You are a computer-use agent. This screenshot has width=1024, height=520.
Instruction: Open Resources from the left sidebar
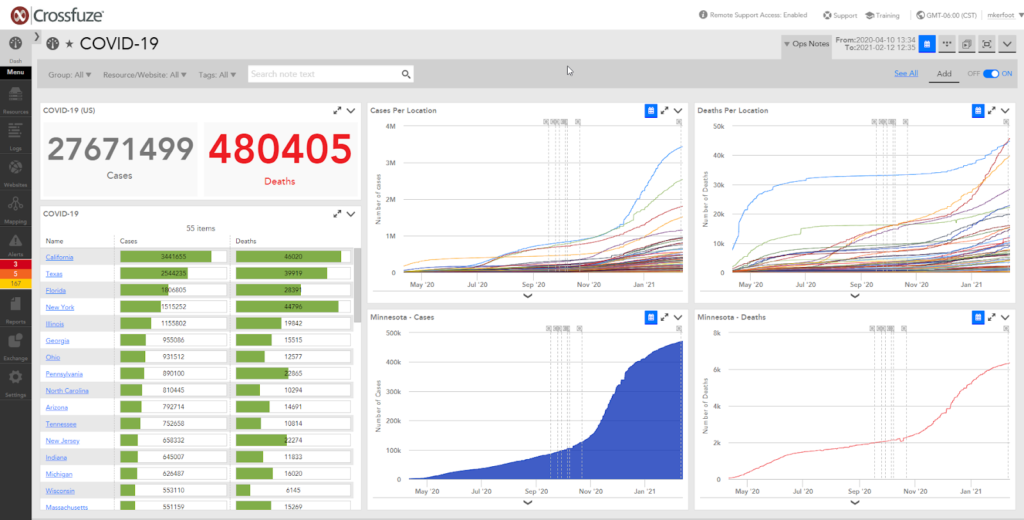click(15, 99)
